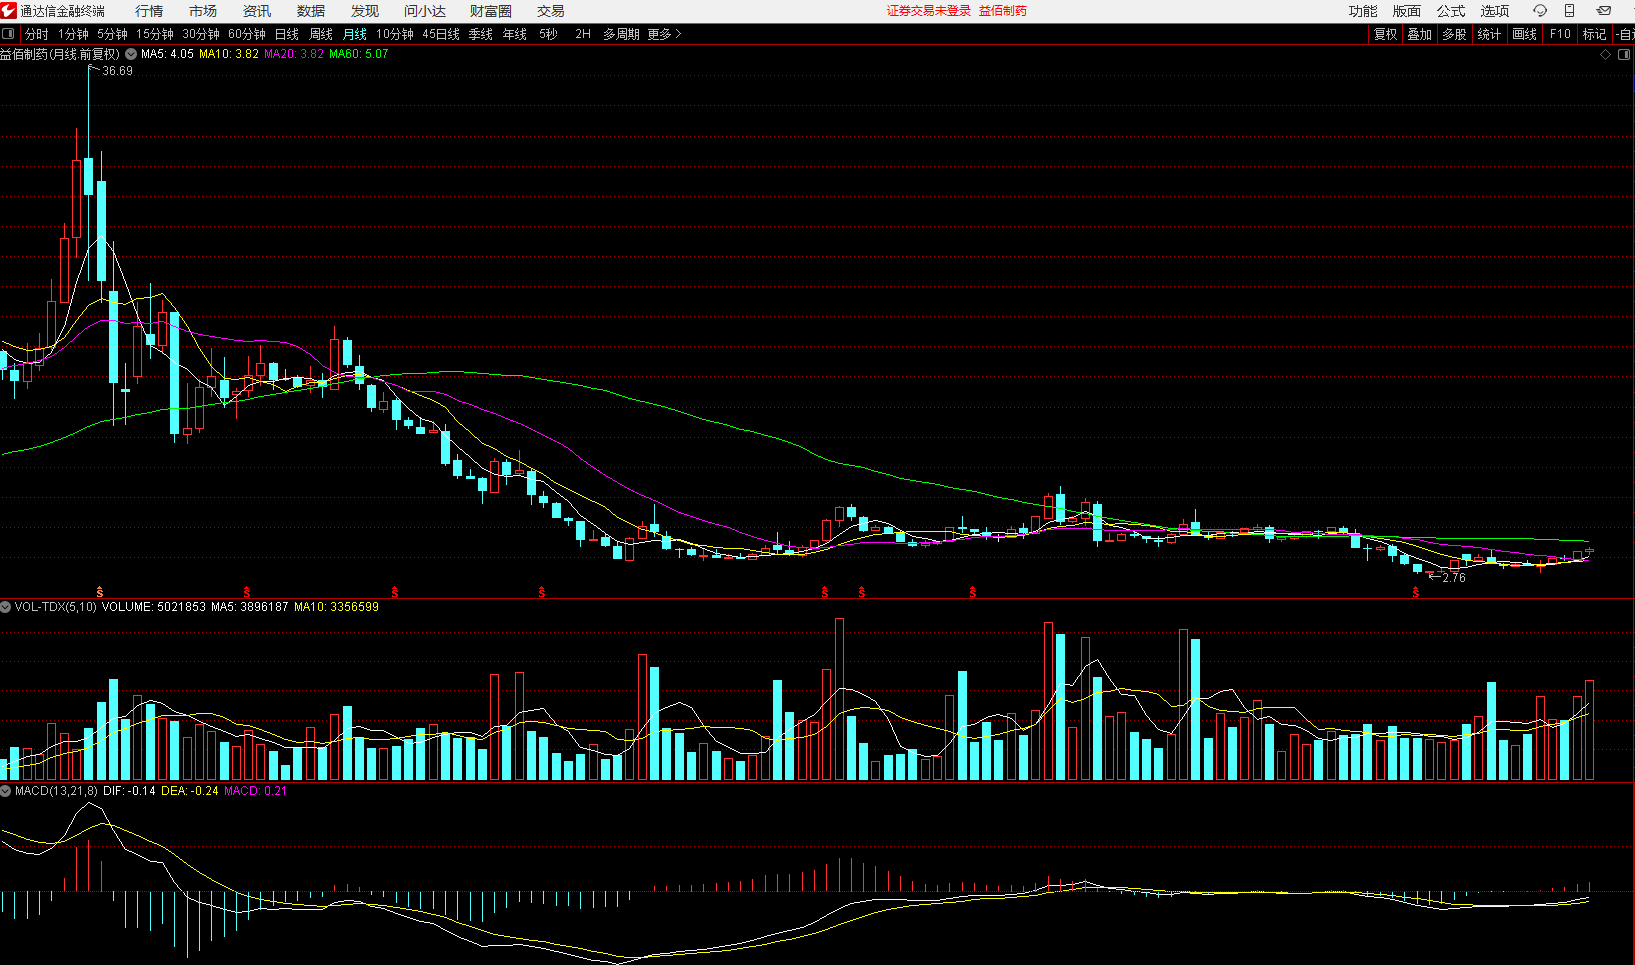Click the 多股 multi-stock button
Image resolution: width=1635 pixels, height=965 pixels.
[x=1454, y=34]
